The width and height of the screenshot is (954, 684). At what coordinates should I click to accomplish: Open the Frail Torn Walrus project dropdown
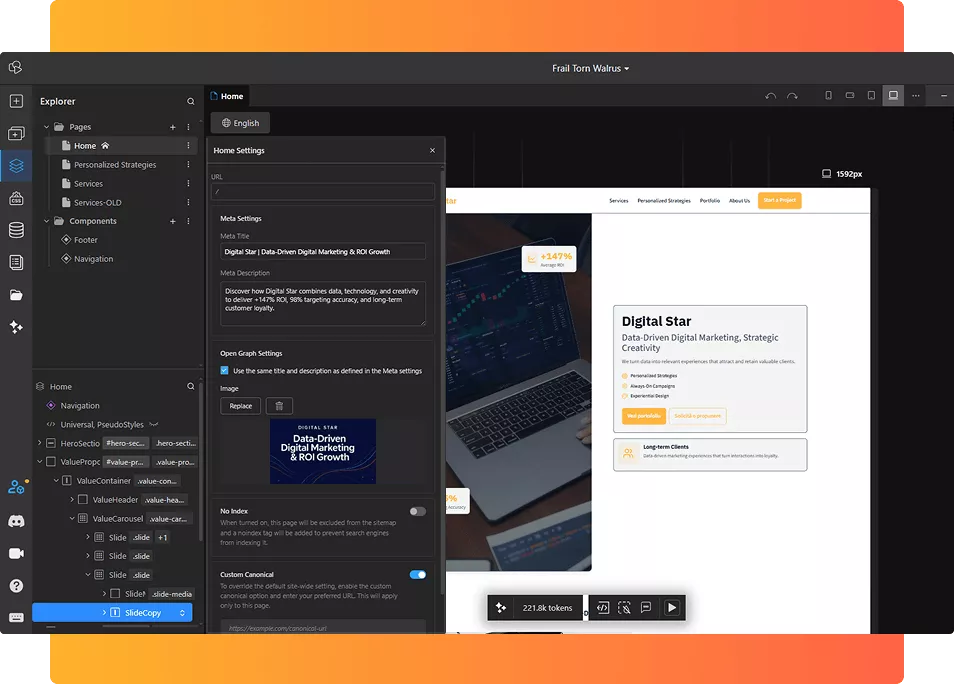coord(590,69)
